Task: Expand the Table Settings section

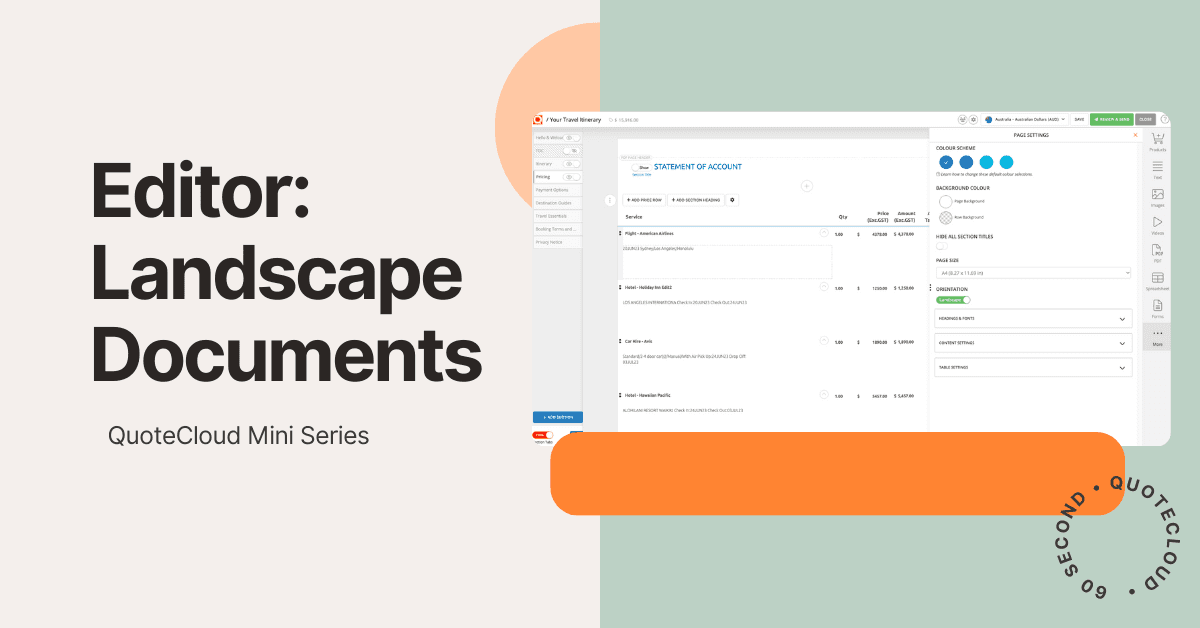Action: pyautogui.click(x=1033, y=367)
